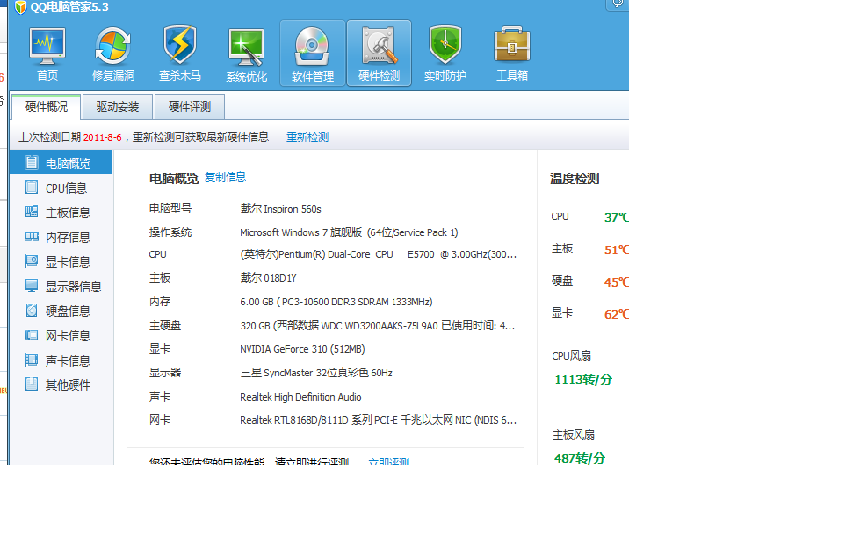Viewport: 864px width, 540px height.
Task: Select the 系统优化 icon
Action: point(246,54)
